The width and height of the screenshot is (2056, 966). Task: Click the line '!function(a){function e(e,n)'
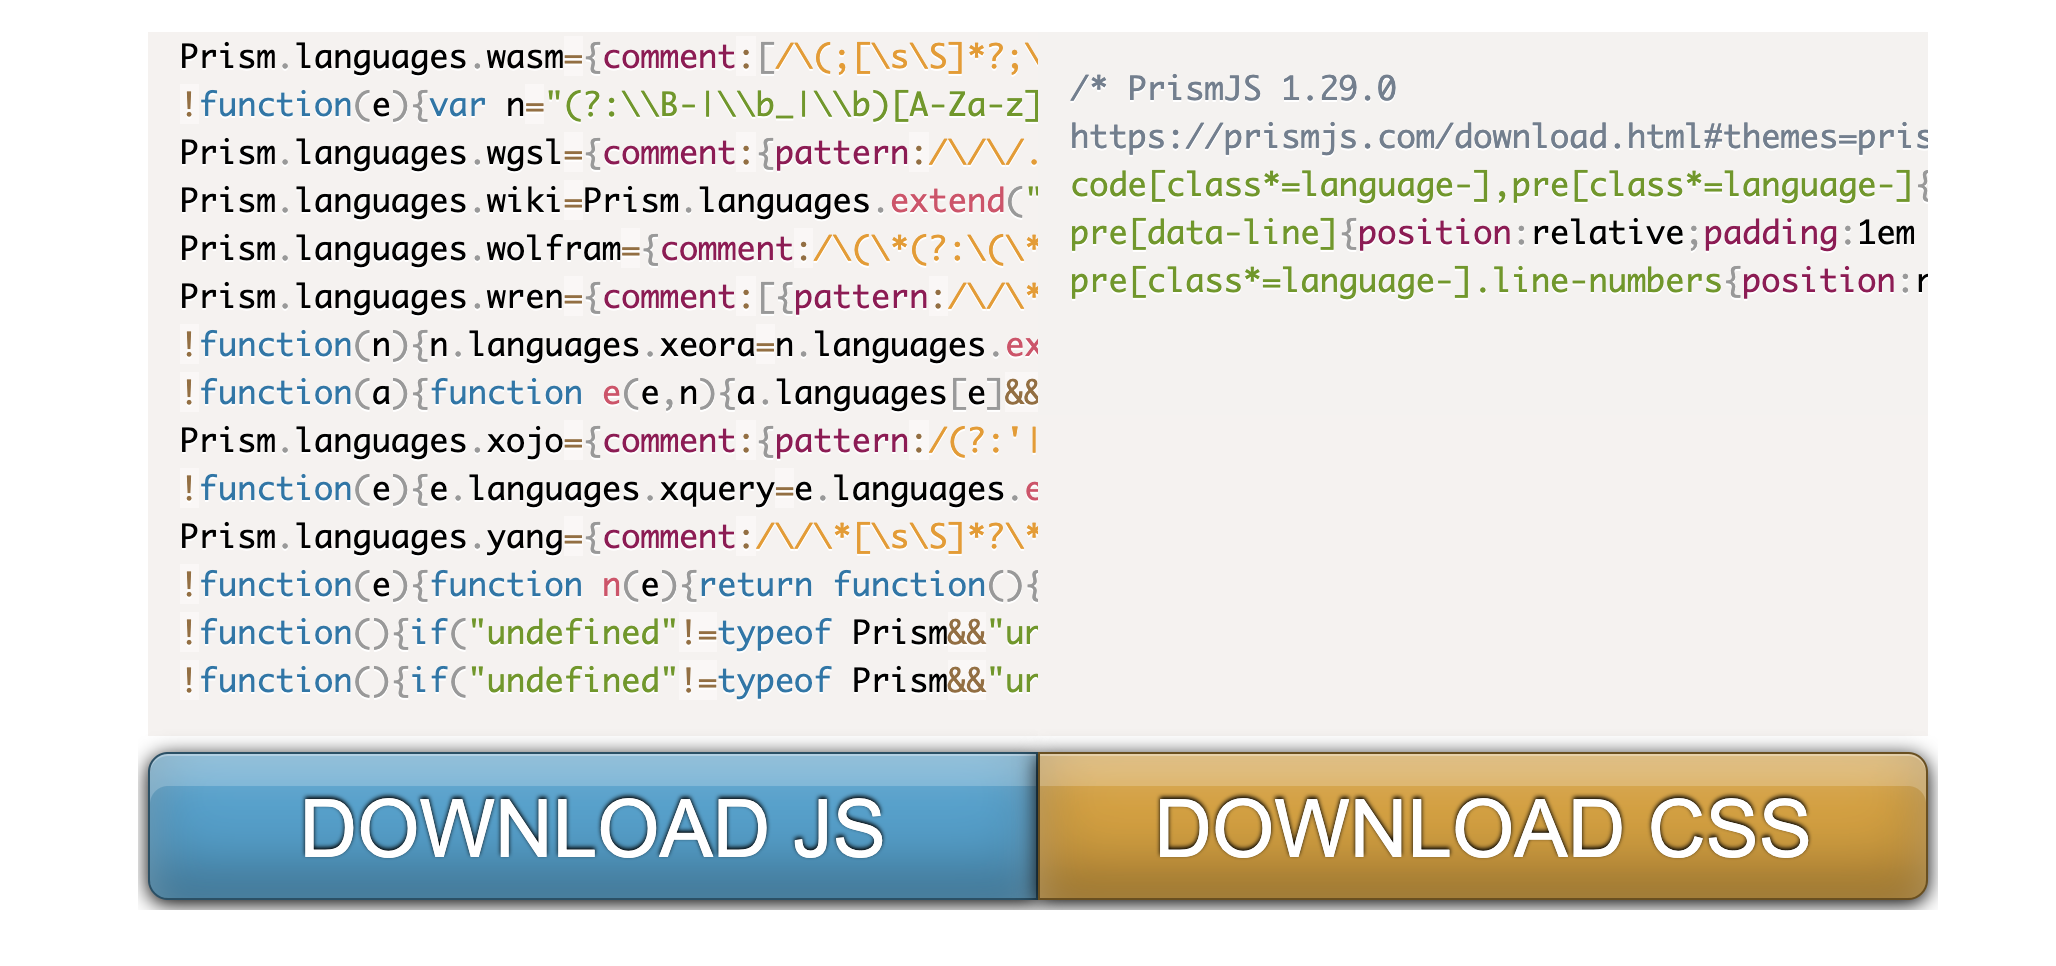click(x=609, y=393)
